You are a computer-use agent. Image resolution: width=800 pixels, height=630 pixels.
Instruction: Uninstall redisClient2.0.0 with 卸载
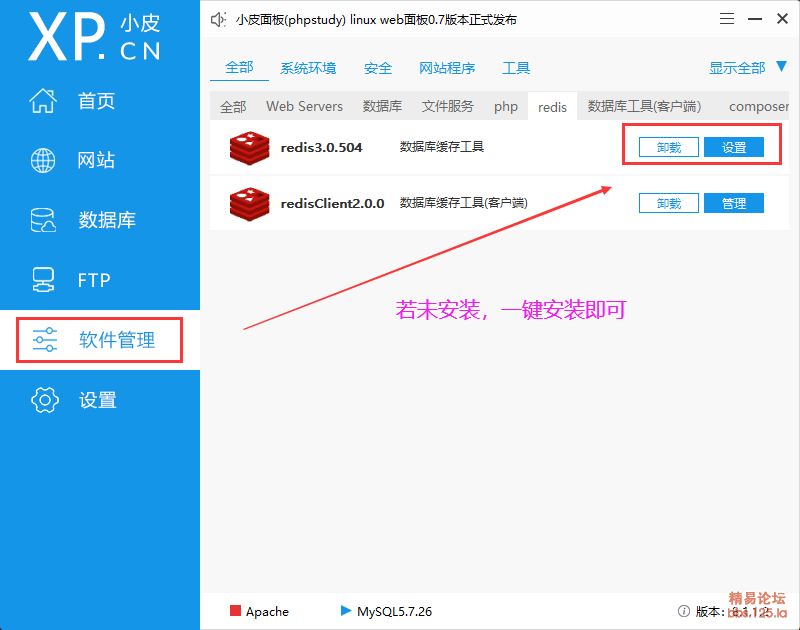pyautogui.click(x=669, y=204)
